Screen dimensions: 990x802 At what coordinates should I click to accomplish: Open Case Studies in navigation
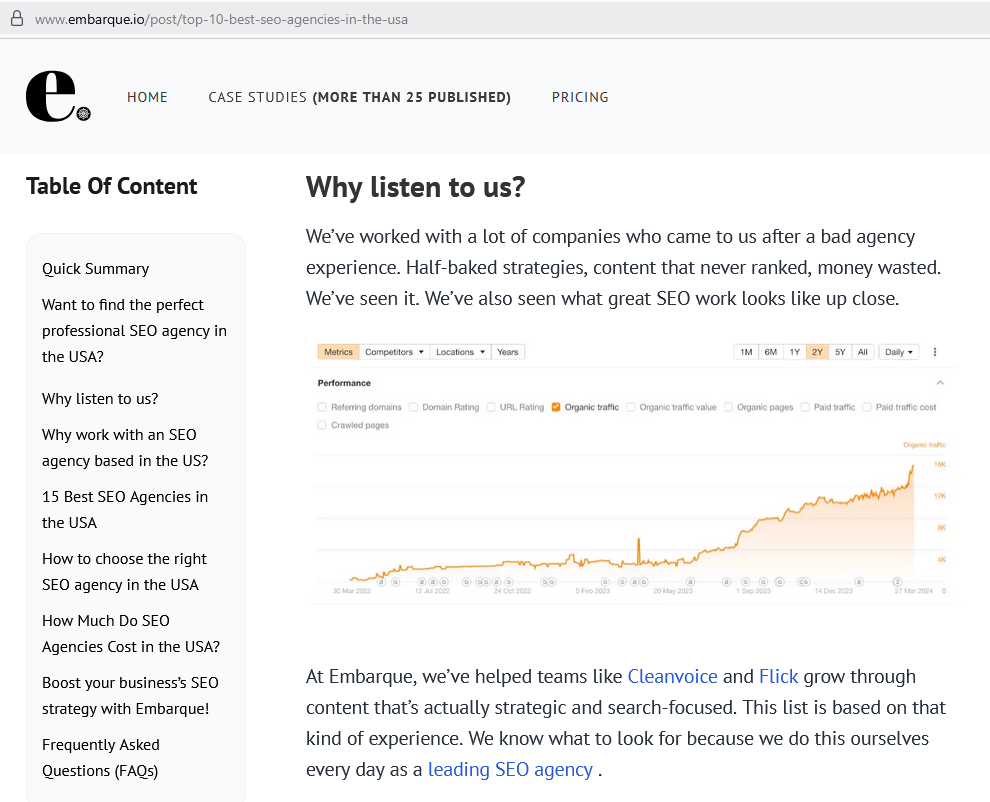(359, 97)
